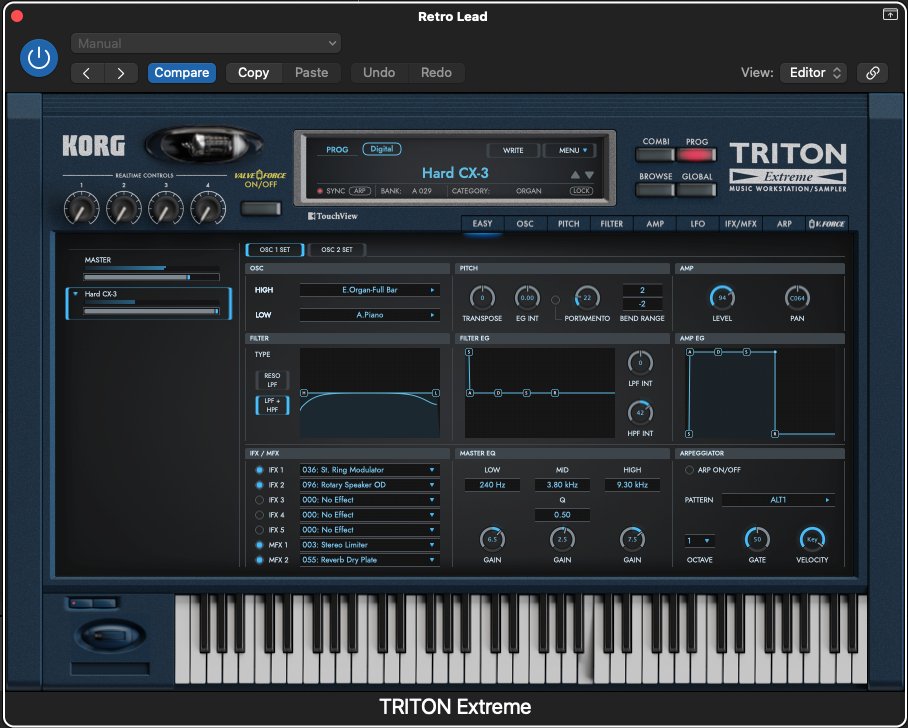
Task: Click the Master EQ HIGH gain knob
Action: coord(632,539)
